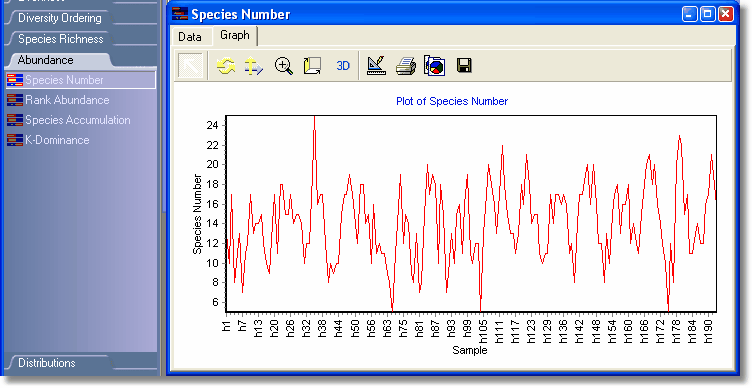
Task: Activate the magnifier zoom tool
Action: (283, 66)
